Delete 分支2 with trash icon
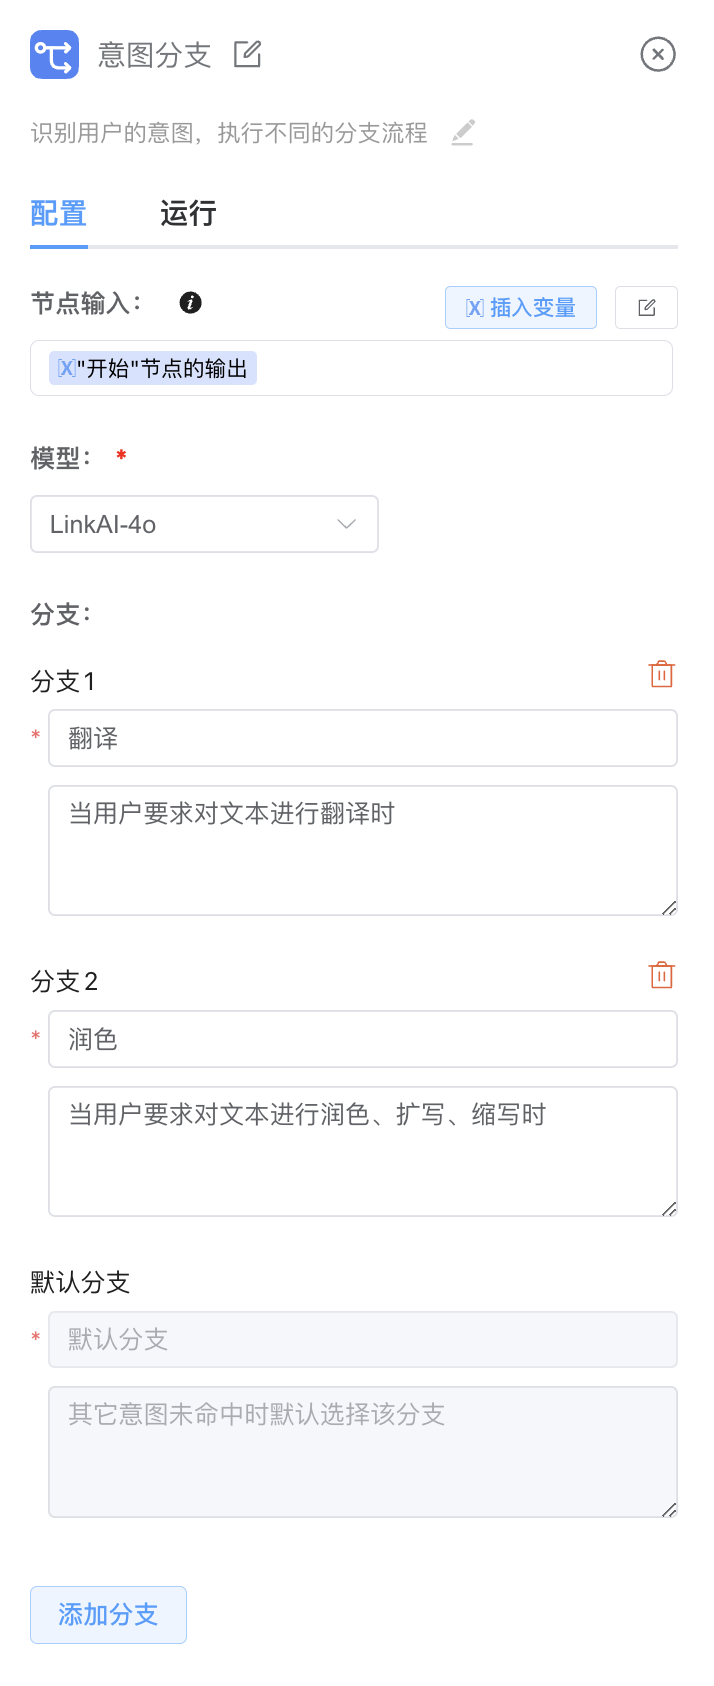Image resolution: width=714 pixels, height=1686 pixels. (x=661, y=975)
